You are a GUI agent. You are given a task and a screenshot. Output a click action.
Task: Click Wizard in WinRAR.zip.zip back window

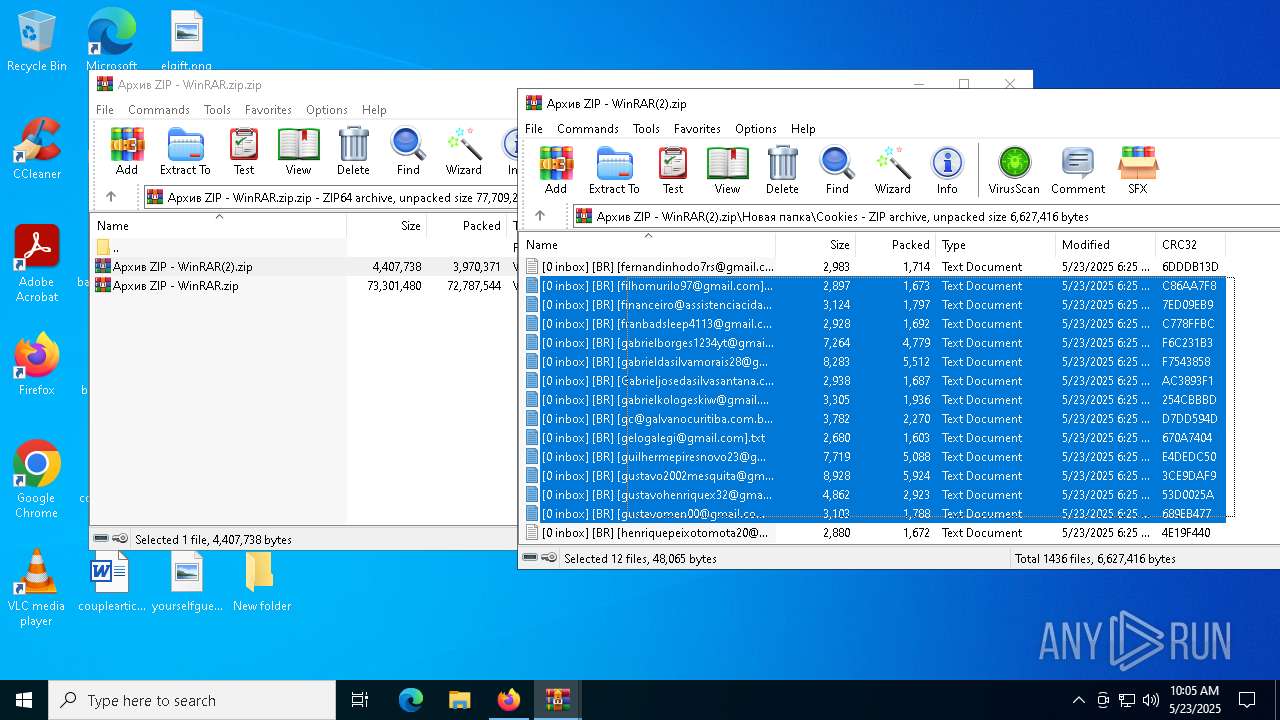(464, 151)
